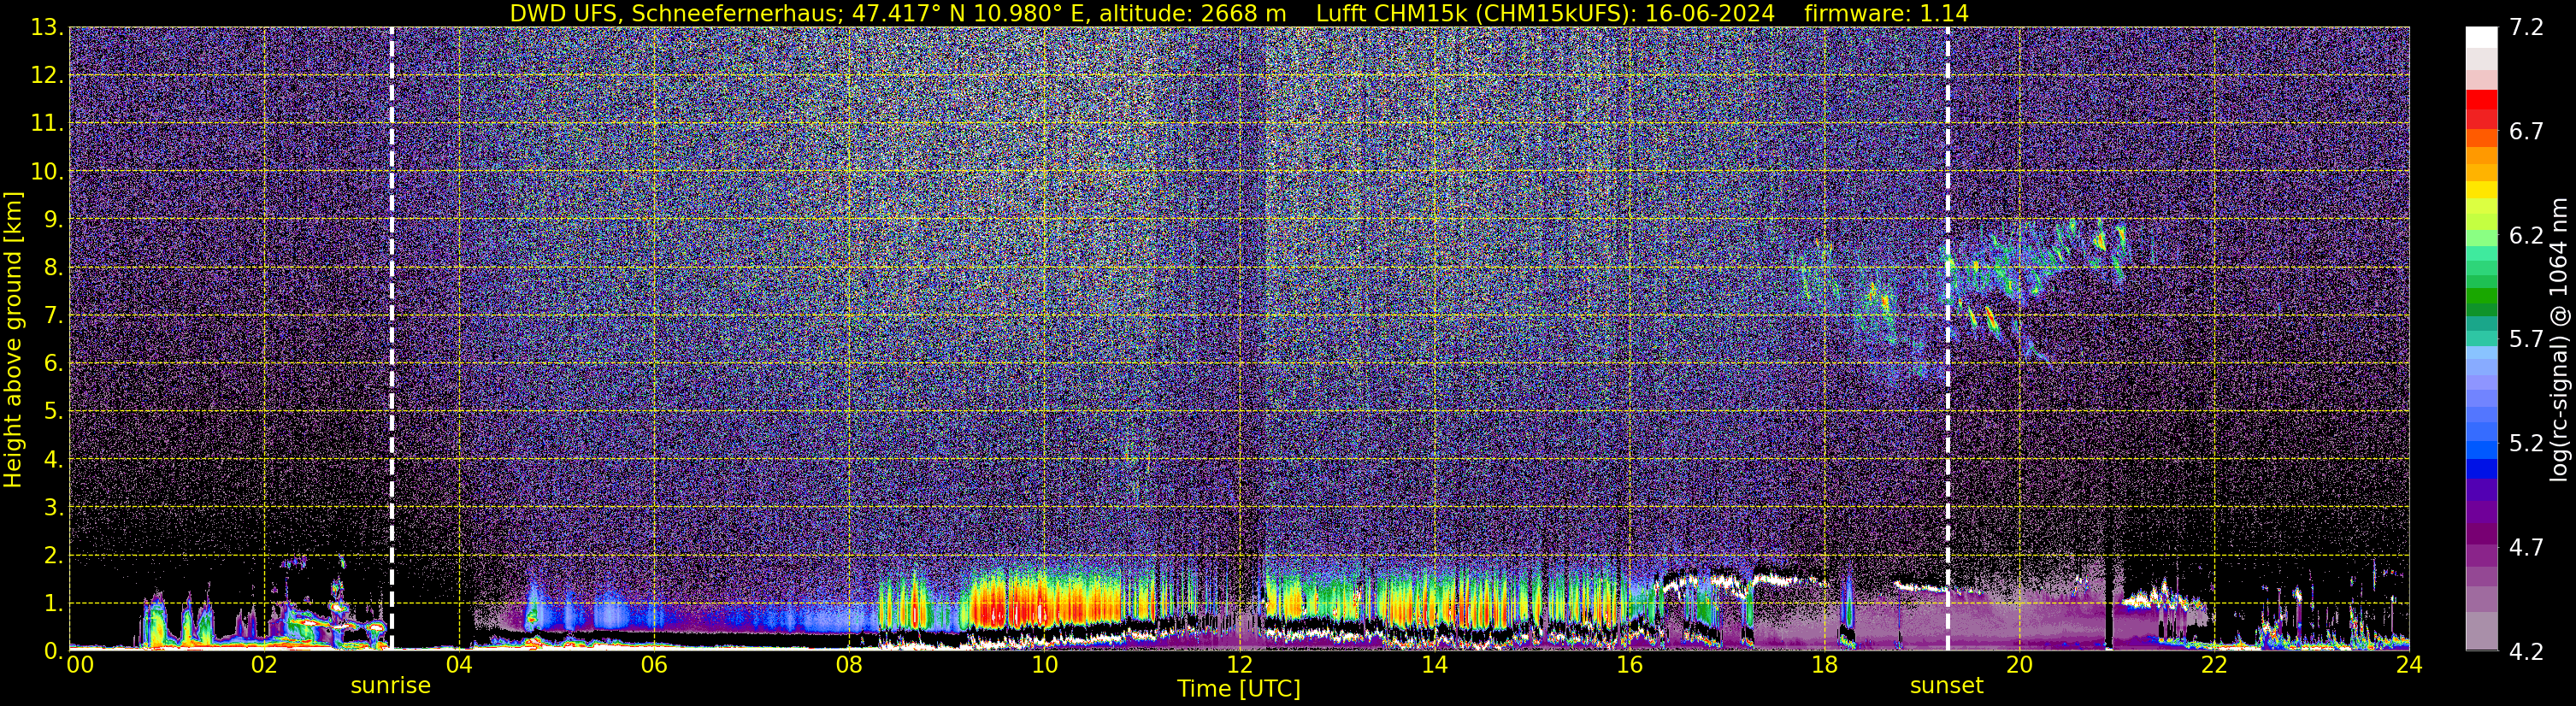Viewport: 2576px width, 706px height.
Task: Click the bright red segment of the colorbar
Action: (x=2481, y=100)
